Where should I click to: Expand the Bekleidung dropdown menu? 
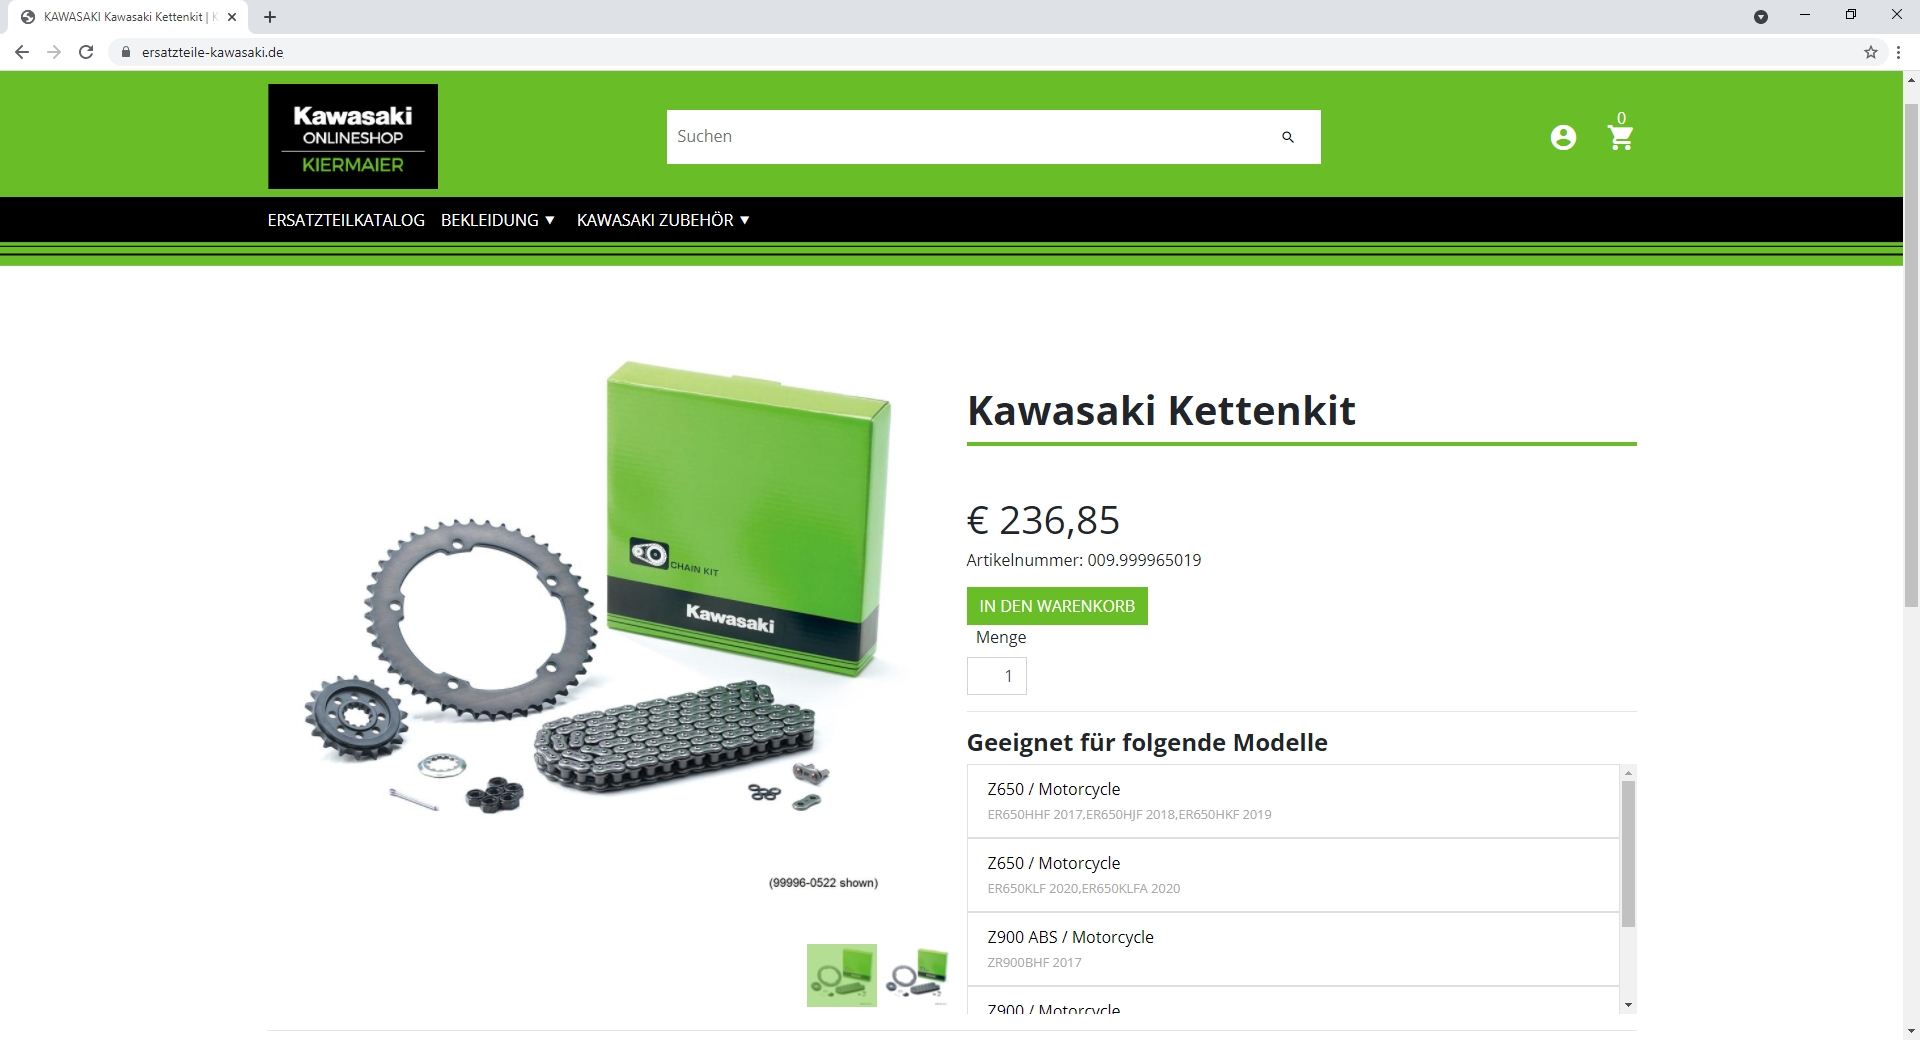pyautogui.click(x=498, y=220)
